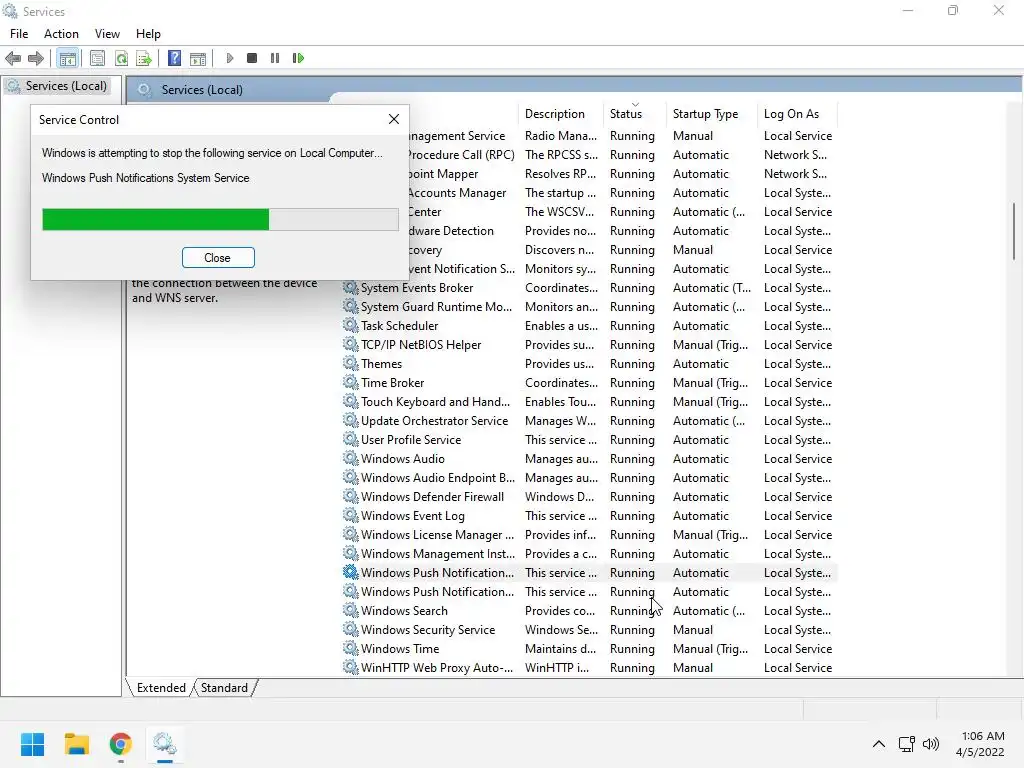Start the service with the play icon

click(x=230, y=58)
